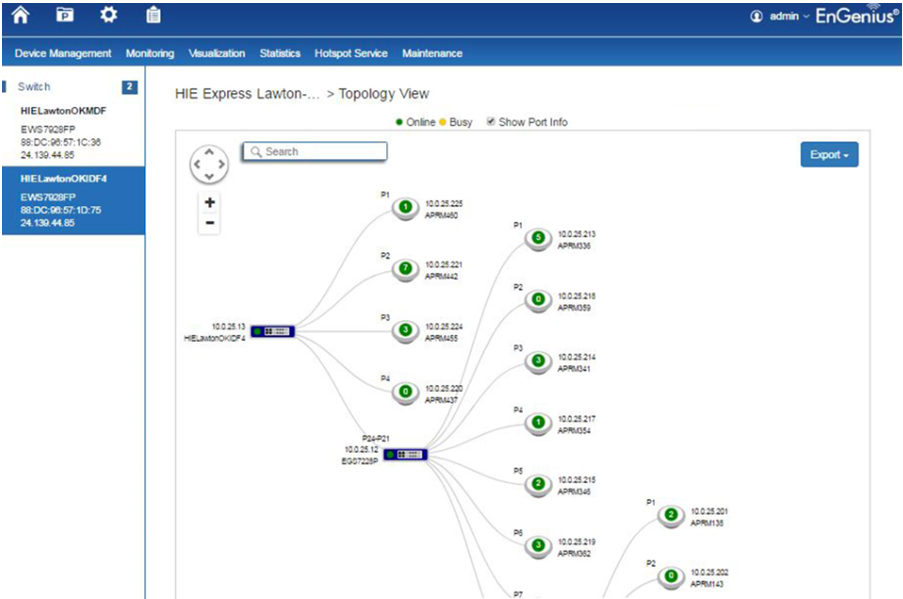903x599 pixels.
Task: Click the 10.0.25.214 IP label
Action: tap(576, 357)
